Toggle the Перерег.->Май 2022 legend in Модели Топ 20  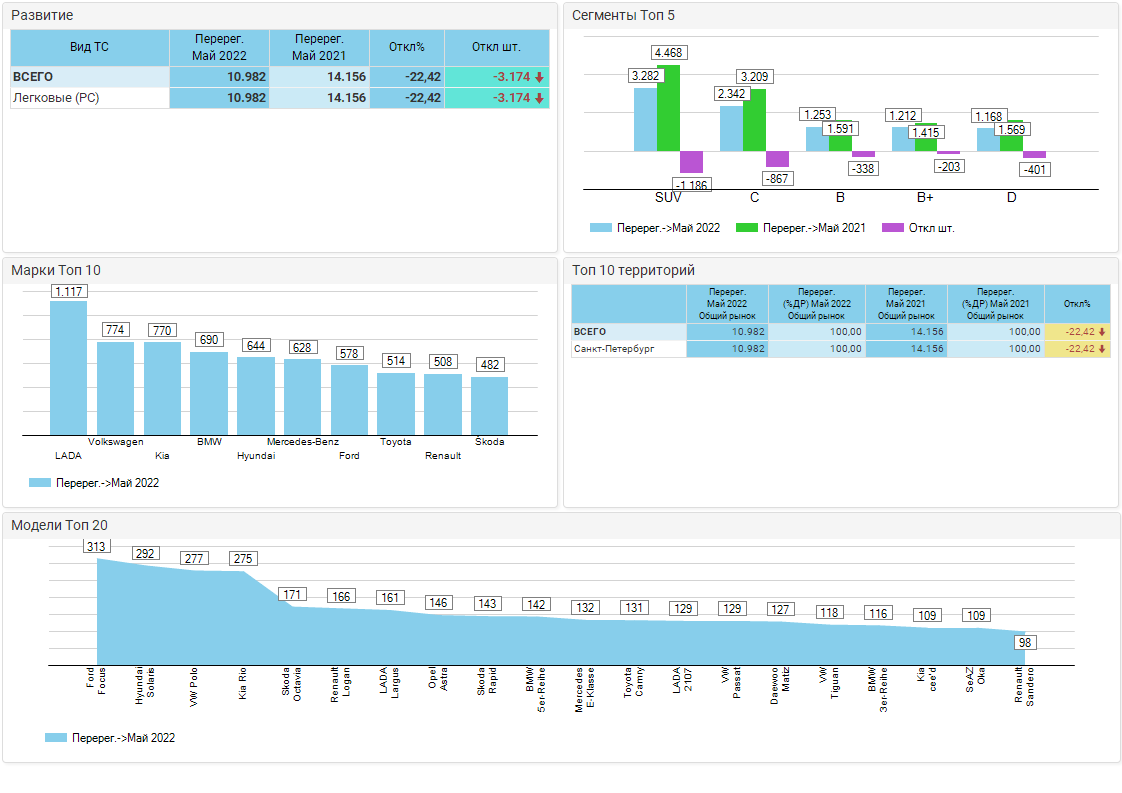[111, 737]
